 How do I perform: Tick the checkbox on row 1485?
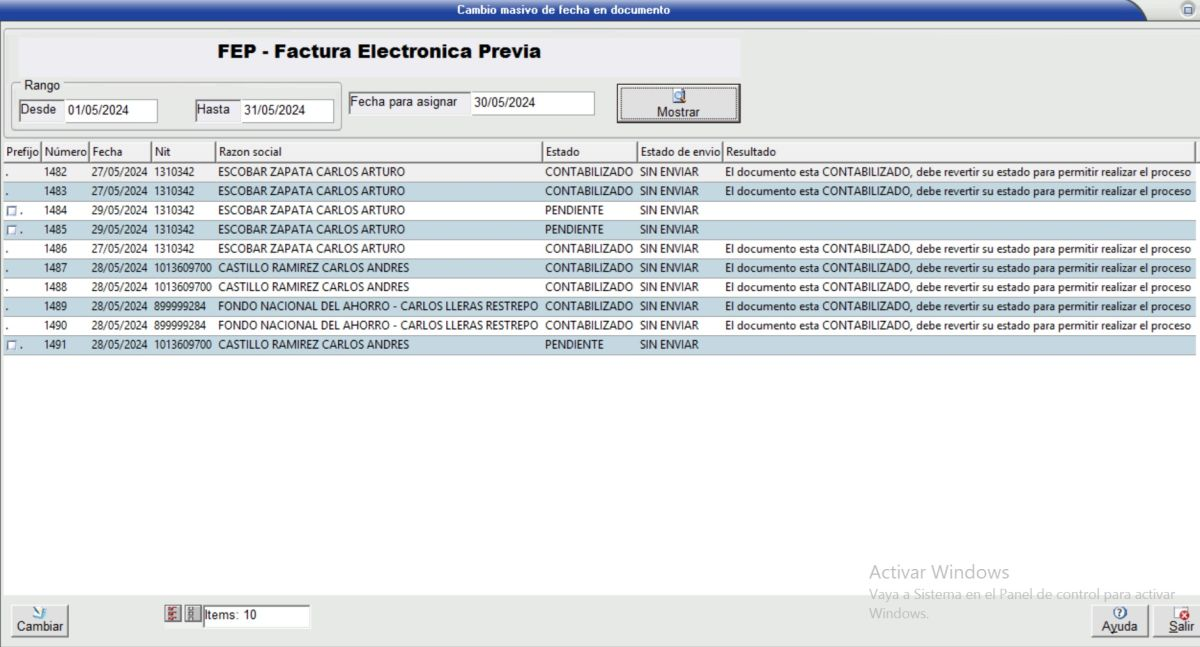point(11,230)
